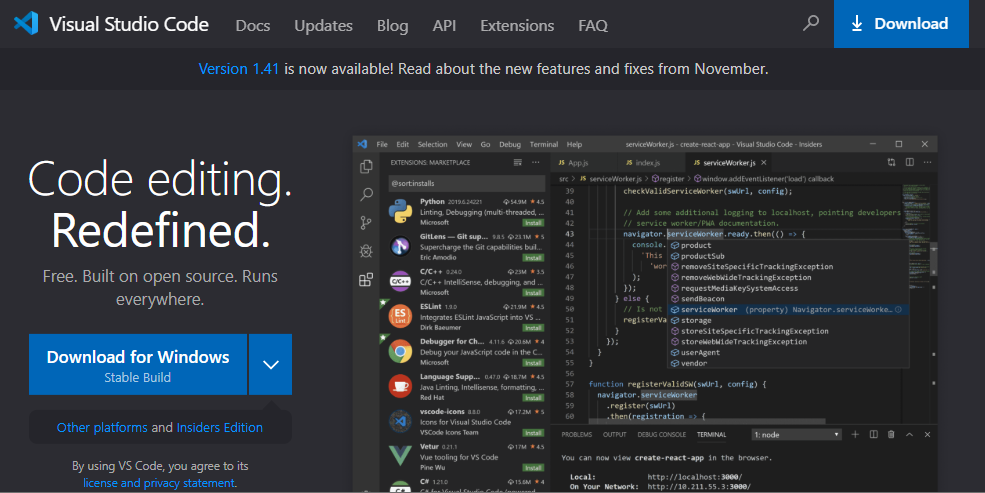Viewport: 985px width, 493px height.
Task: Open license and privacy statement link
Action: [x=159, y=483]
